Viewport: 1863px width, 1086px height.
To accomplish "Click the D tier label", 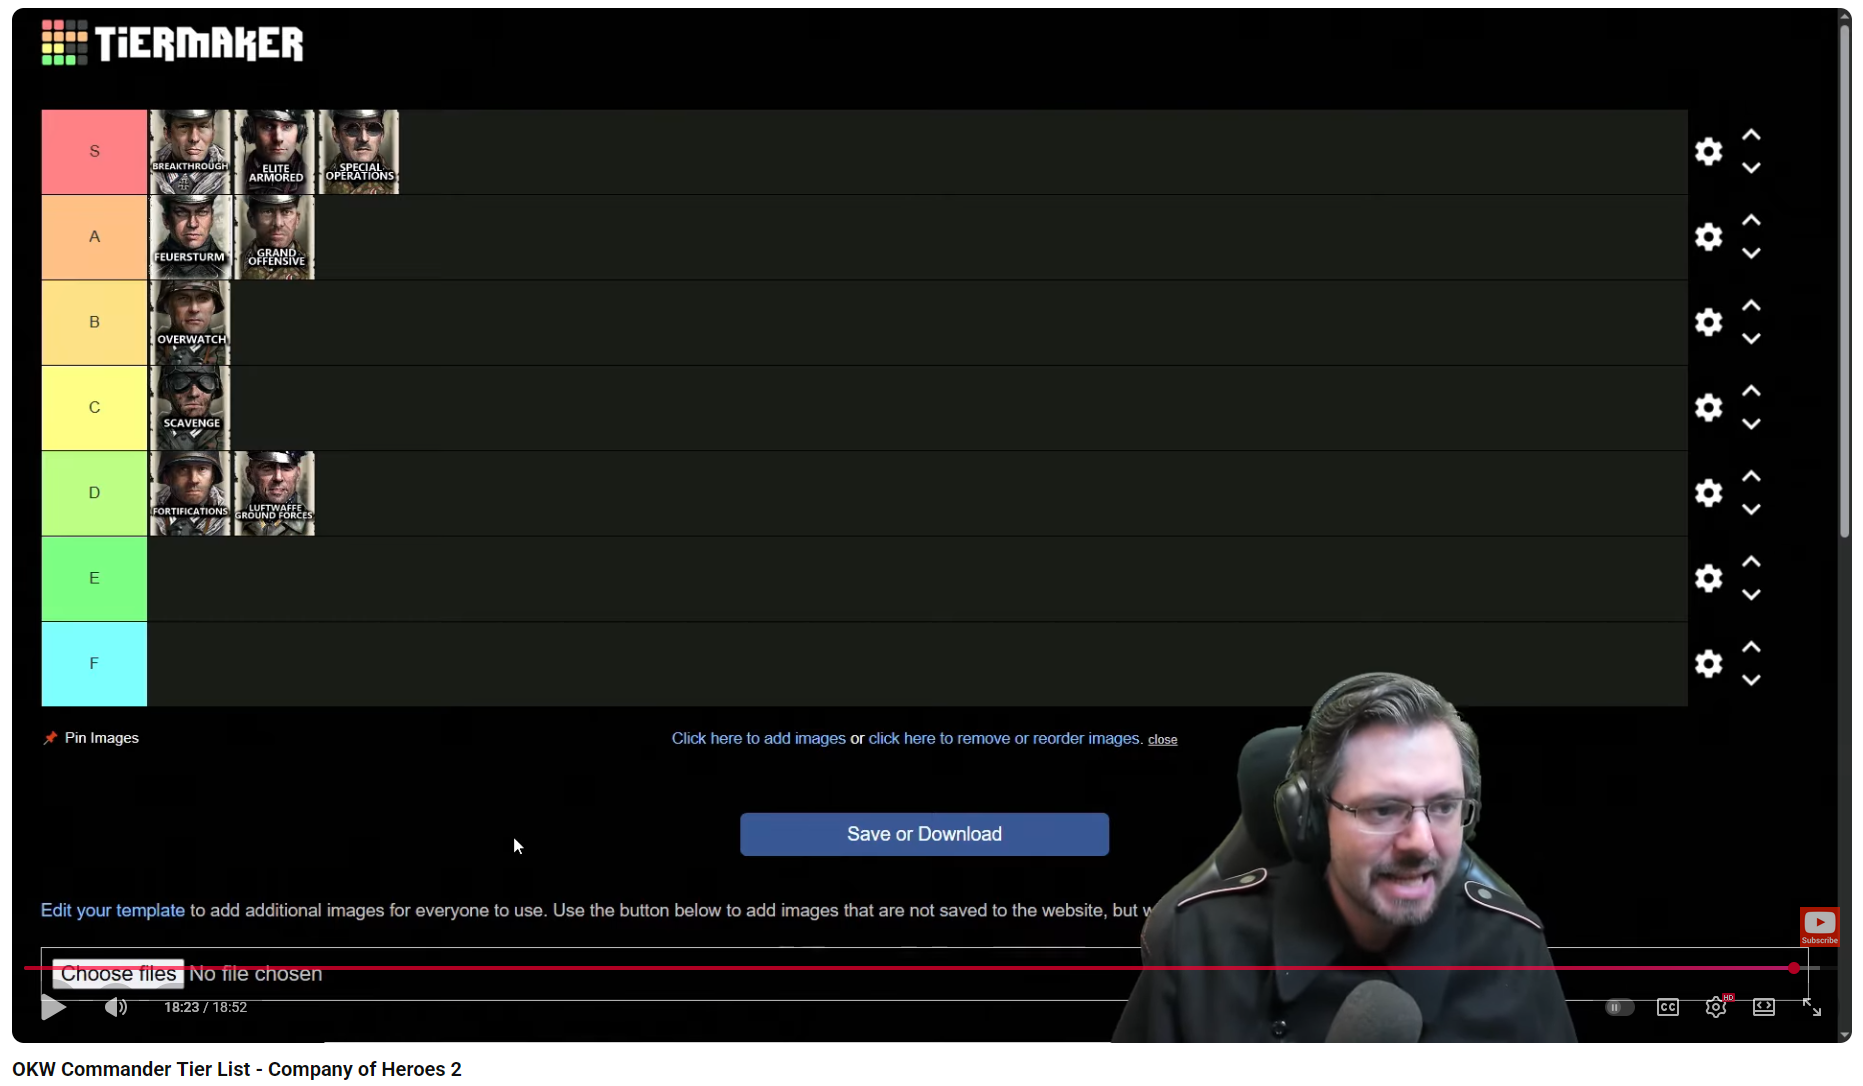I will pos(94,493).
